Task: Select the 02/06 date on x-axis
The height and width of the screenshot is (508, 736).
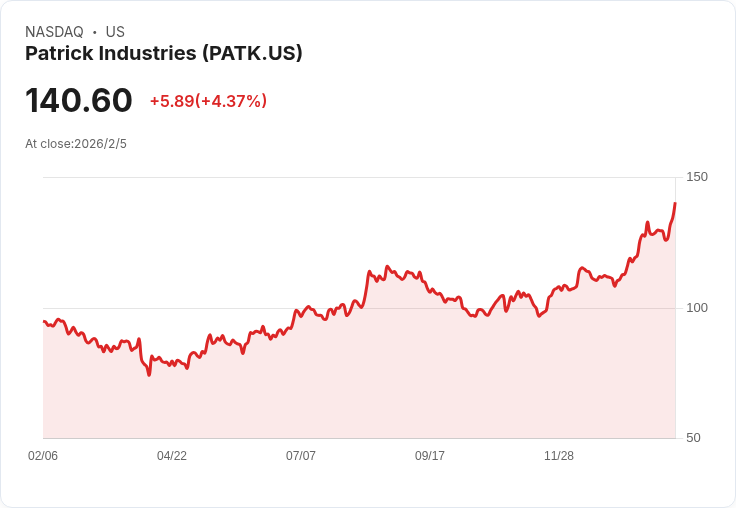Action: (x=43, y=456)
